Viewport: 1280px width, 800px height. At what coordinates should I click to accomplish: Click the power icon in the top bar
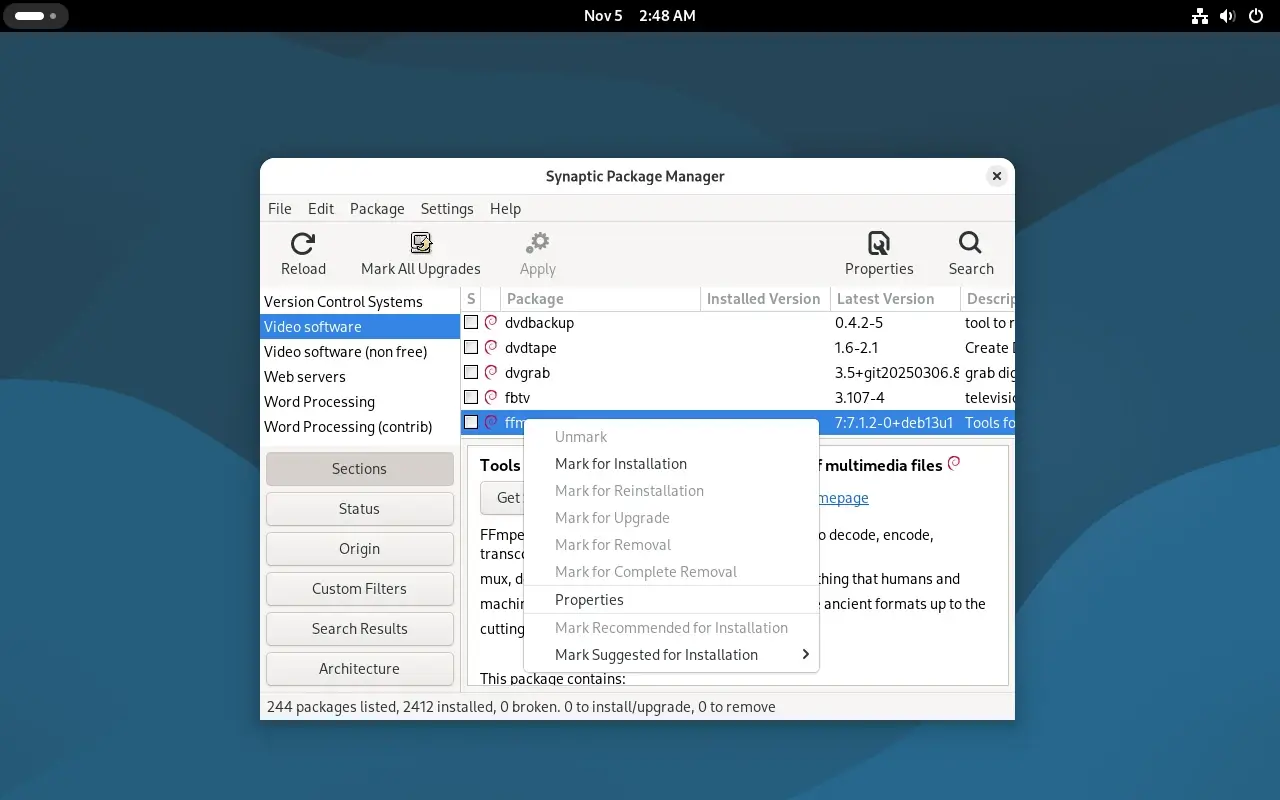click(x=1255, y=15)
